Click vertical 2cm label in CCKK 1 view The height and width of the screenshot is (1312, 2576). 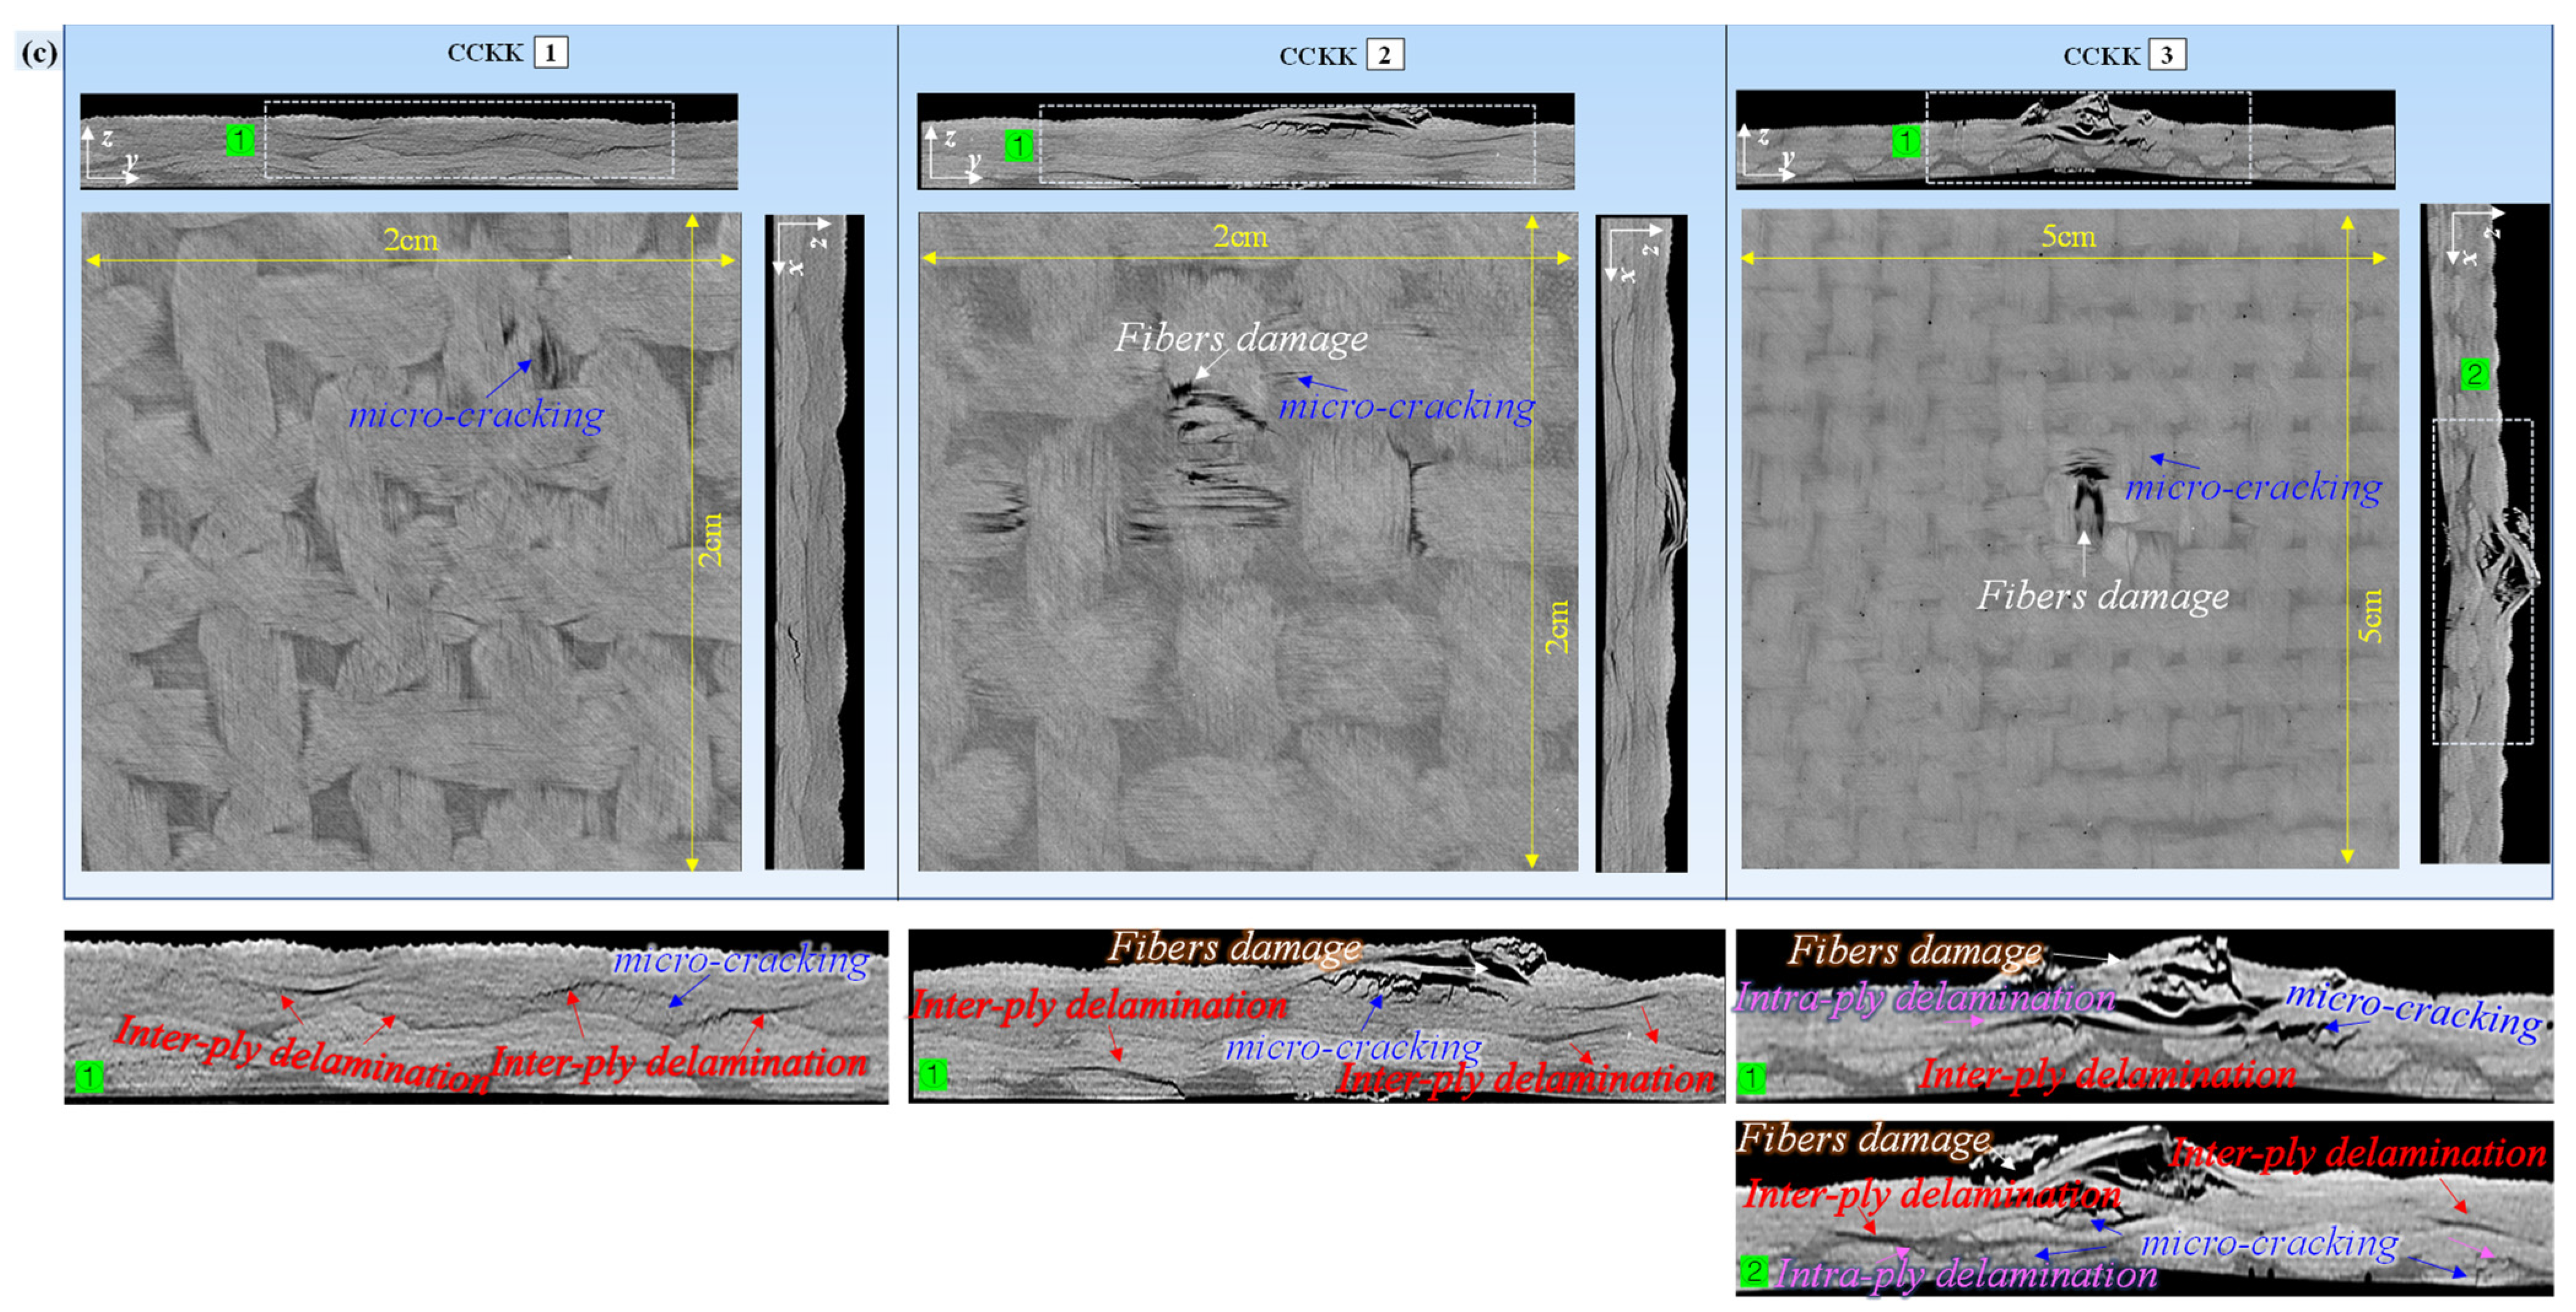click(x=710, y=540)
